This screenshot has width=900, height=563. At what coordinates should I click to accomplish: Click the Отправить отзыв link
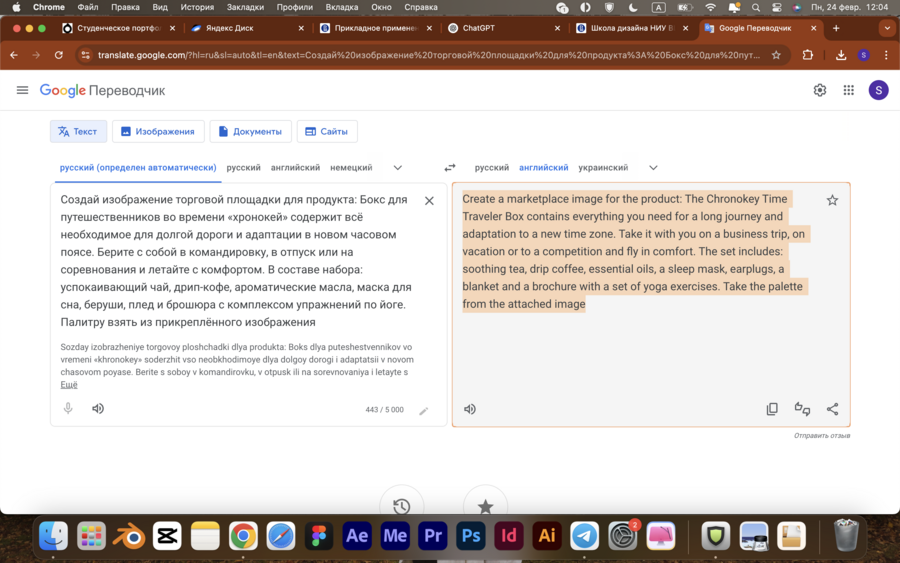pos(822,436)
